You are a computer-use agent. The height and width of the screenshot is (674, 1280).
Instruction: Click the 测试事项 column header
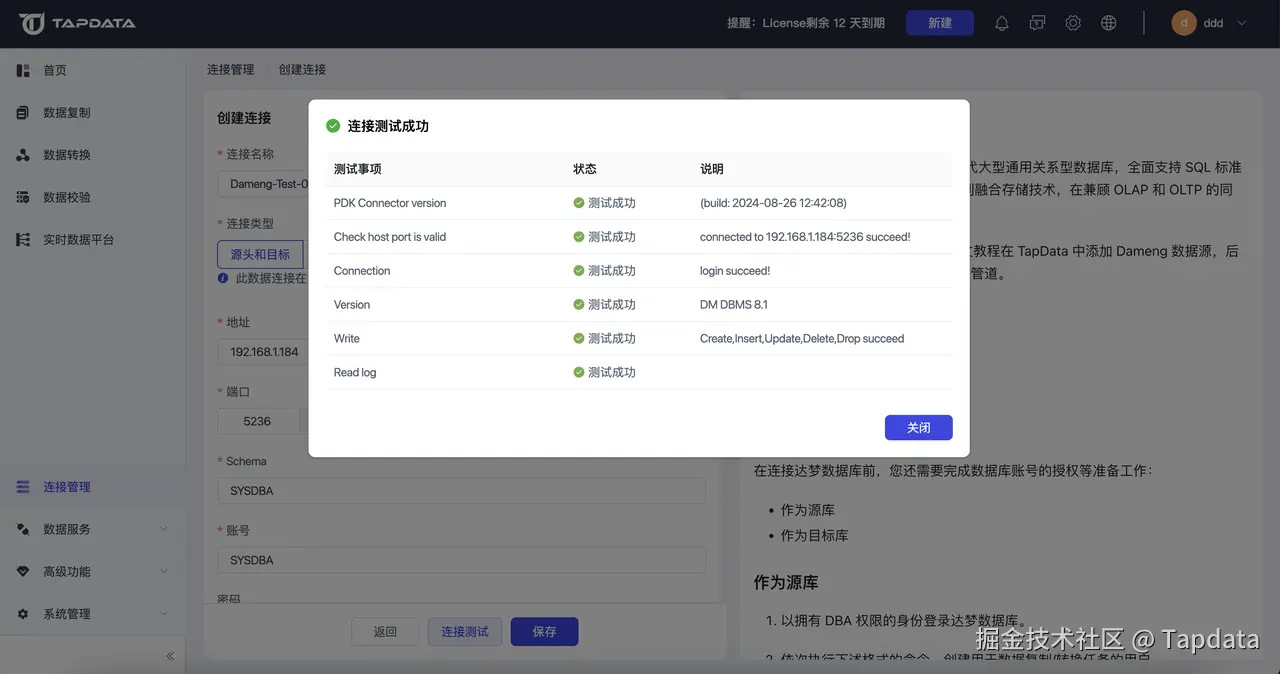click(358, 169)
